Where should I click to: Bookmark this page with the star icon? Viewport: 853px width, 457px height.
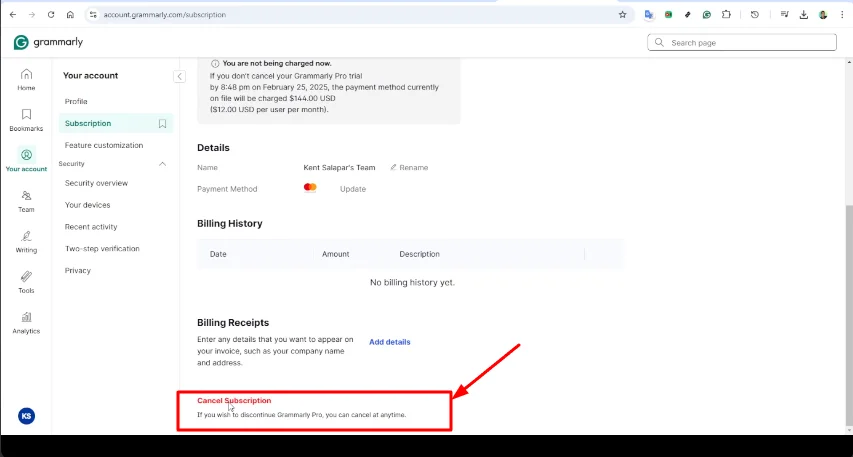(x=622, y=15)
